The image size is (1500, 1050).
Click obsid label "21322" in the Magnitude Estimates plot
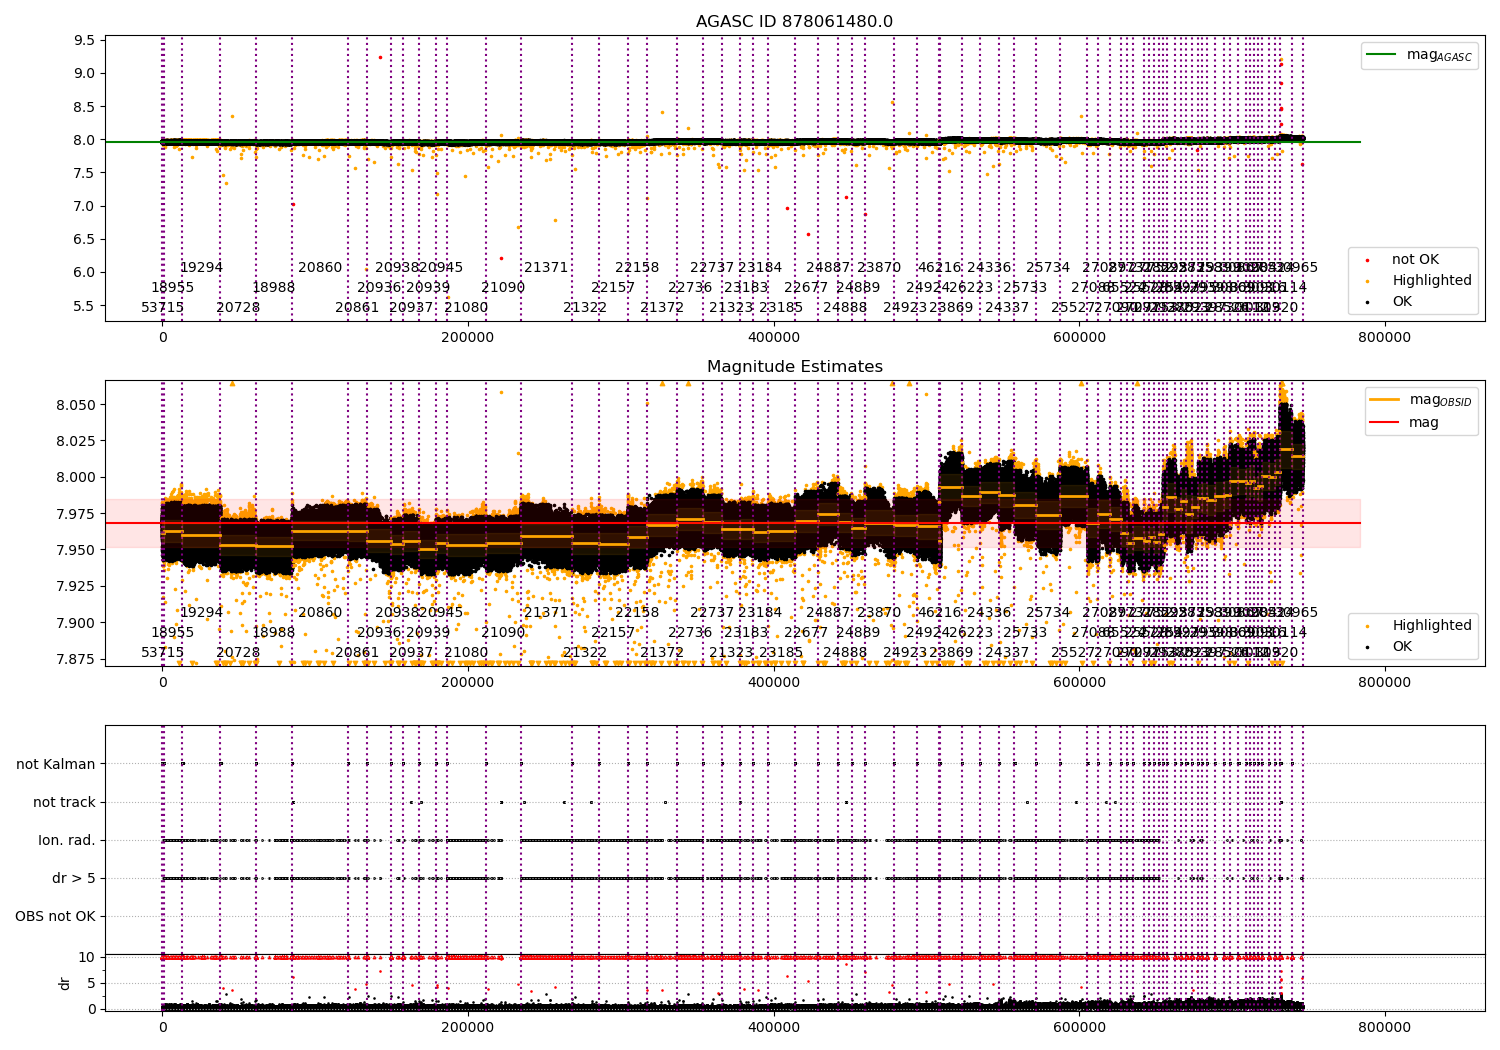tap(585, 653)
